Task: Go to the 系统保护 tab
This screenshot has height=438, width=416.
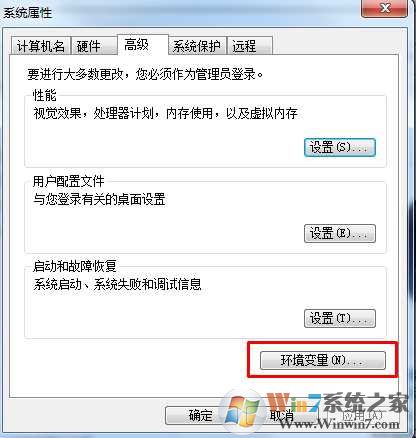Action: (197, 46)
